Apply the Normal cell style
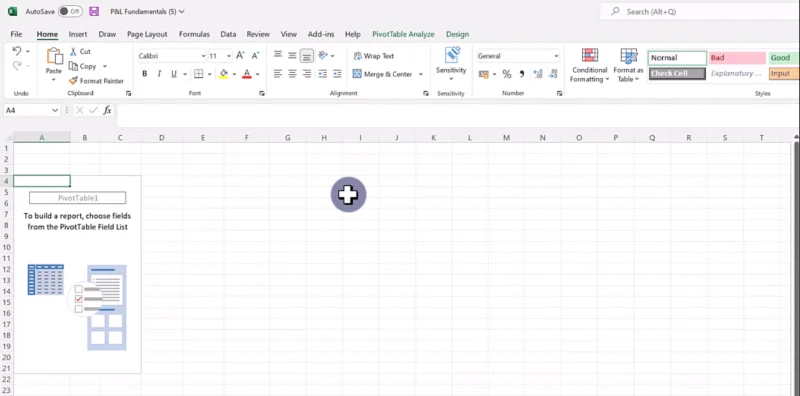 click(677, 58)
